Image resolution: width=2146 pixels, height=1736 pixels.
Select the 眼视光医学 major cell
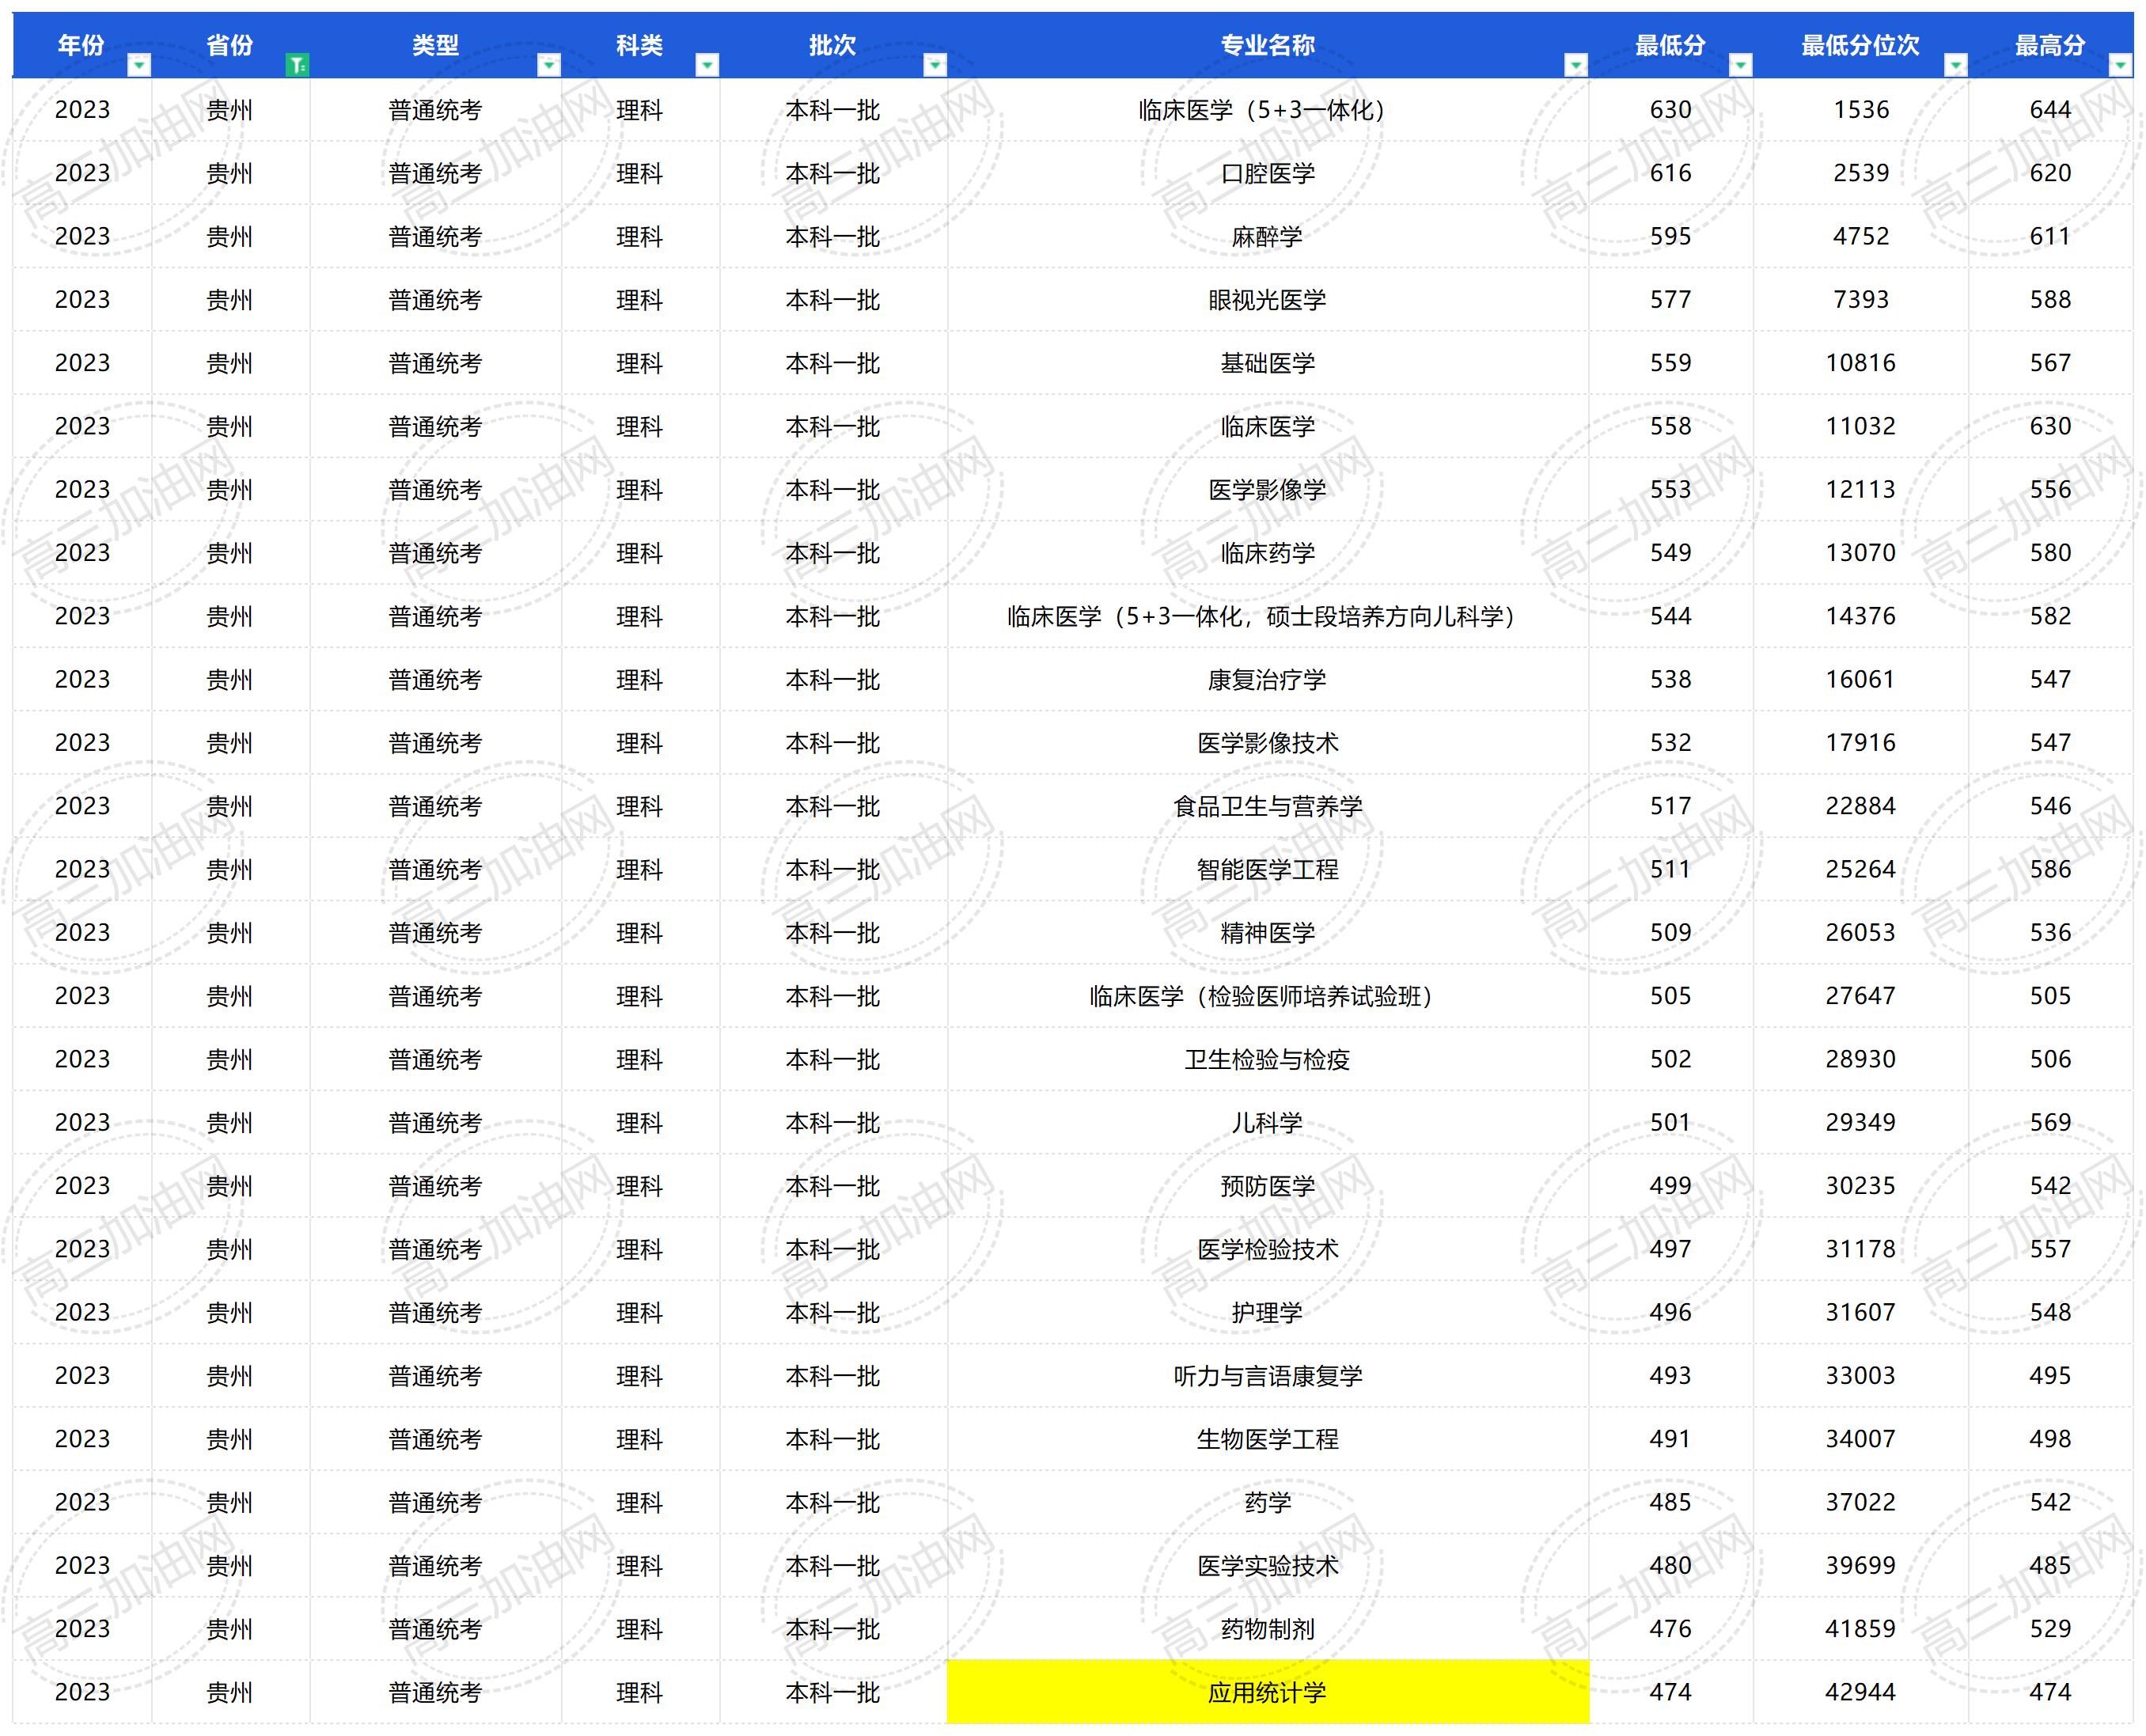pyautogui.click(x=1268, y=300)
